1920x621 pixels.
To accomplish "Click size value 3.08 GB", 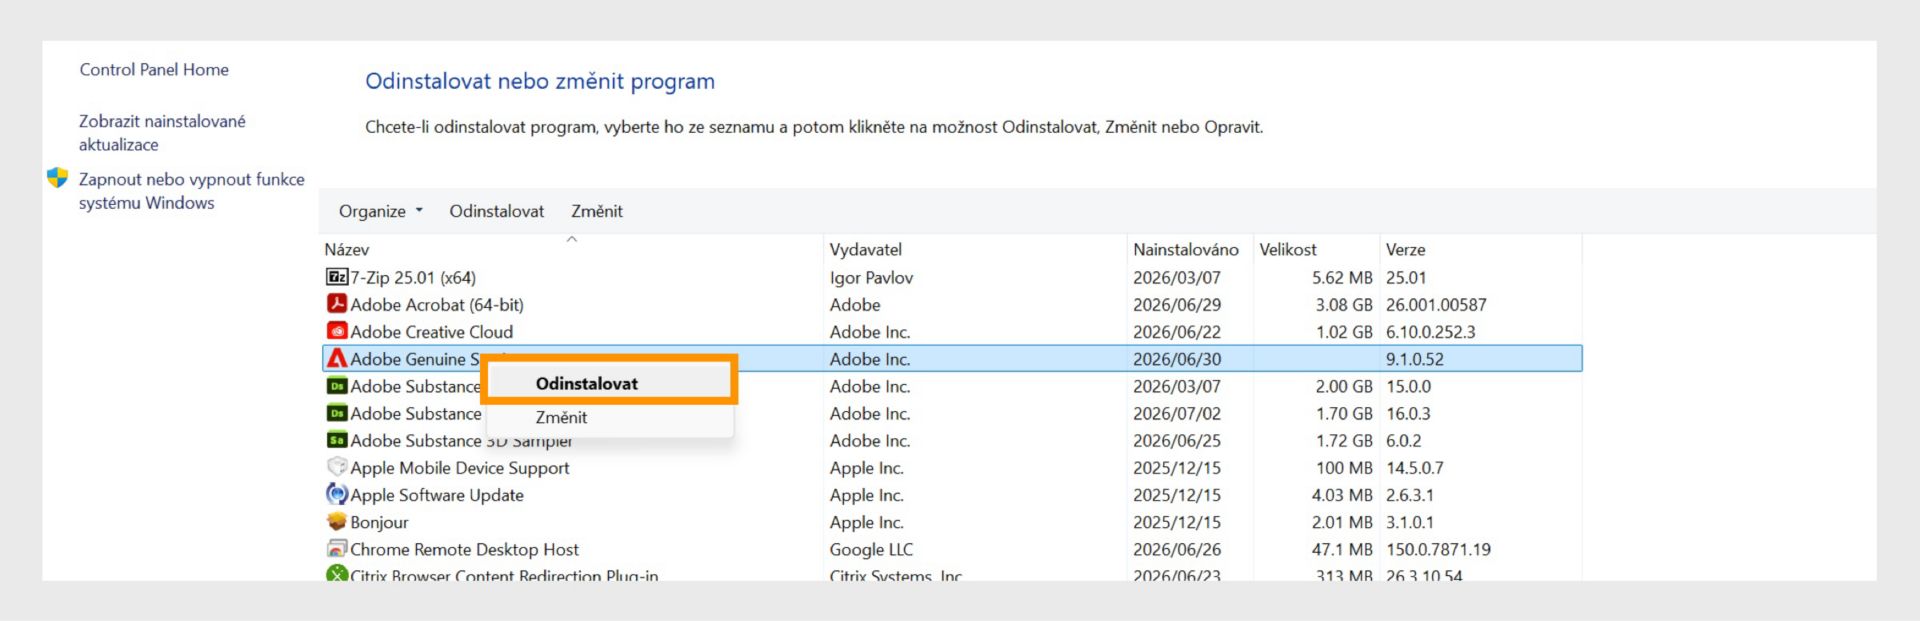I will pos(1344,304).
